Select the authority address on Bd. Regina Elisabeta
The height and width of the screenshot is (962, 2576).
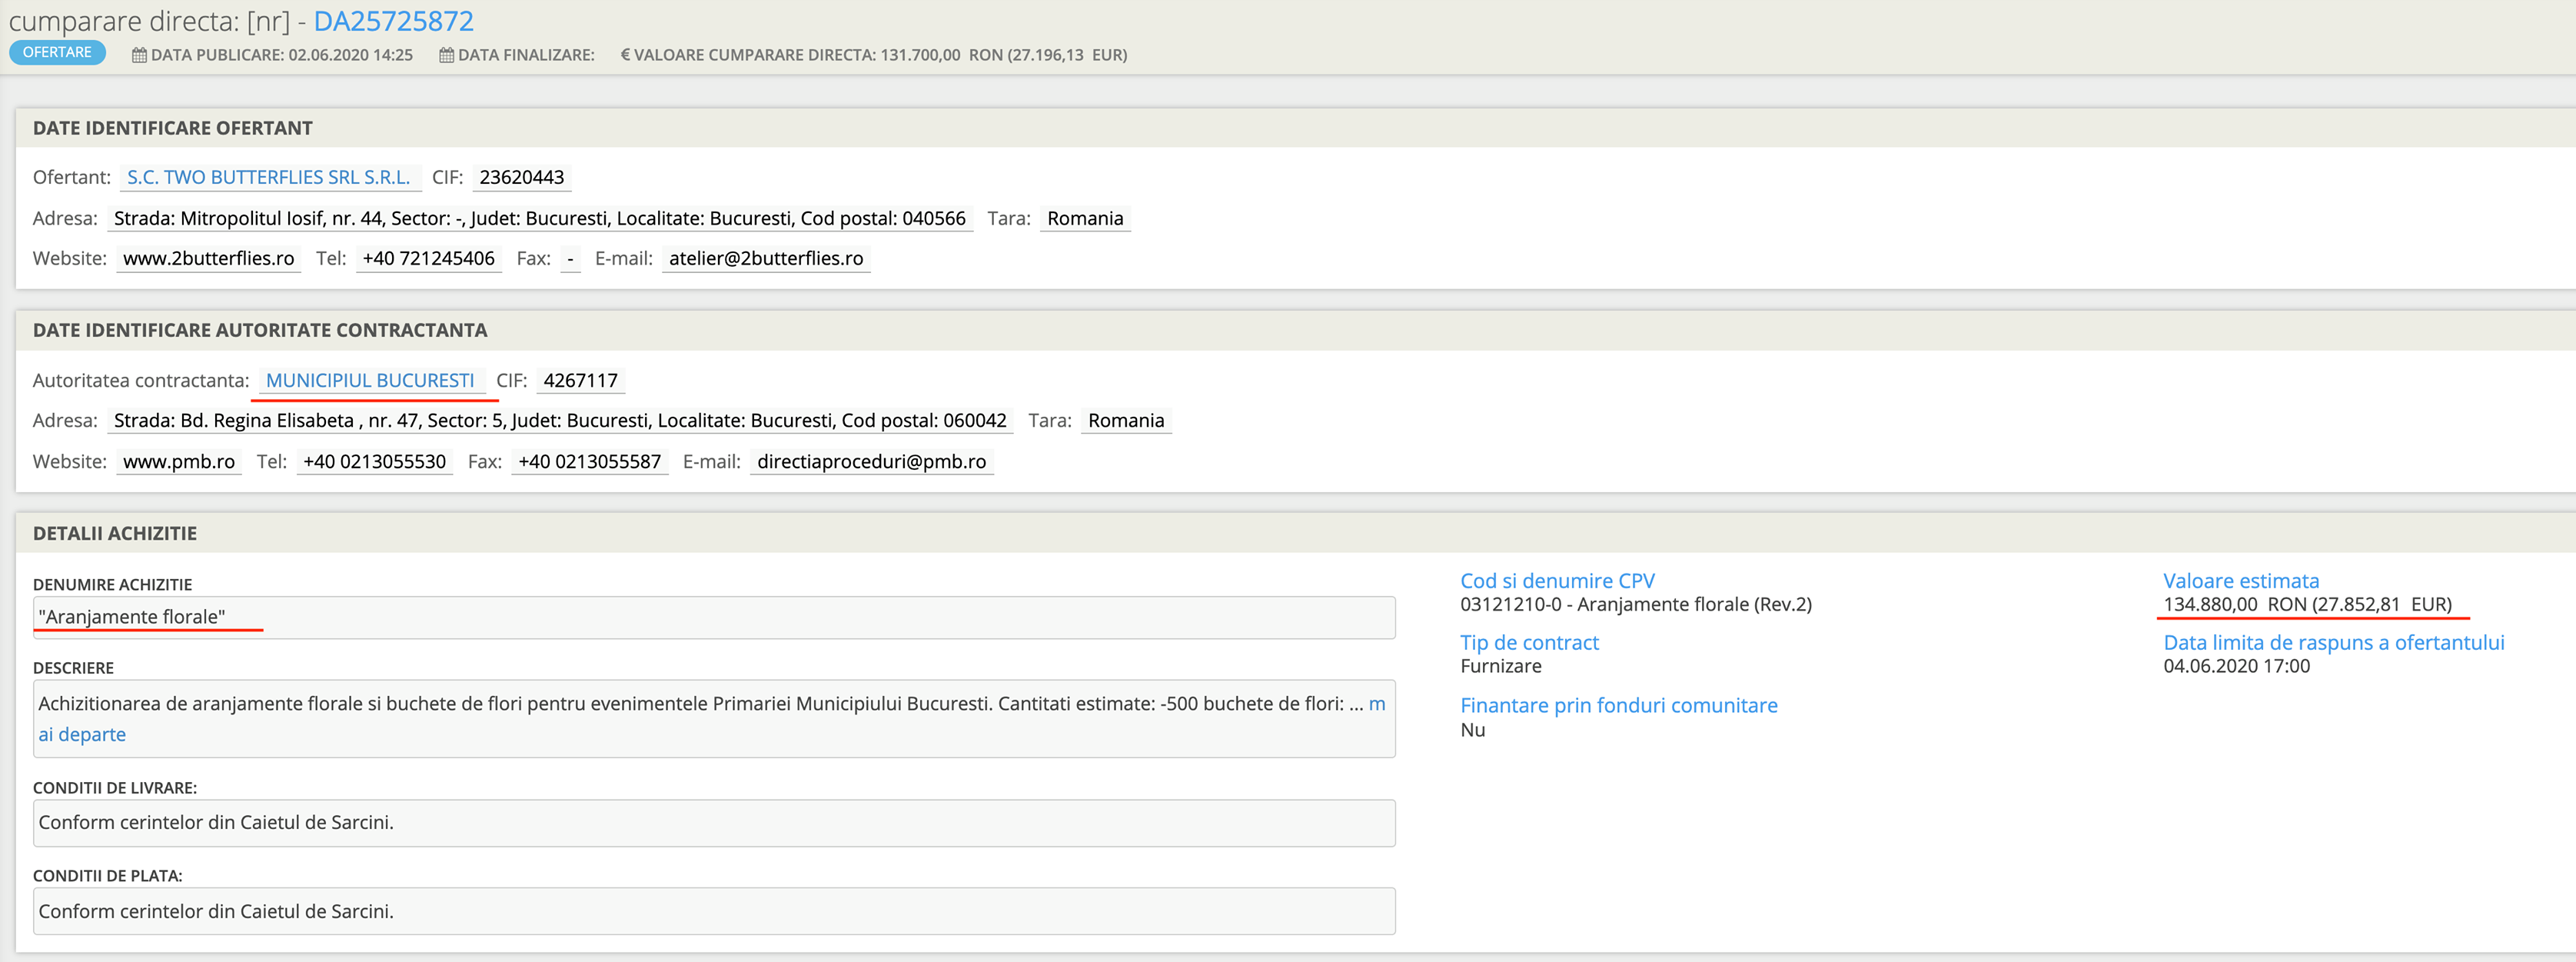point(560,420)
